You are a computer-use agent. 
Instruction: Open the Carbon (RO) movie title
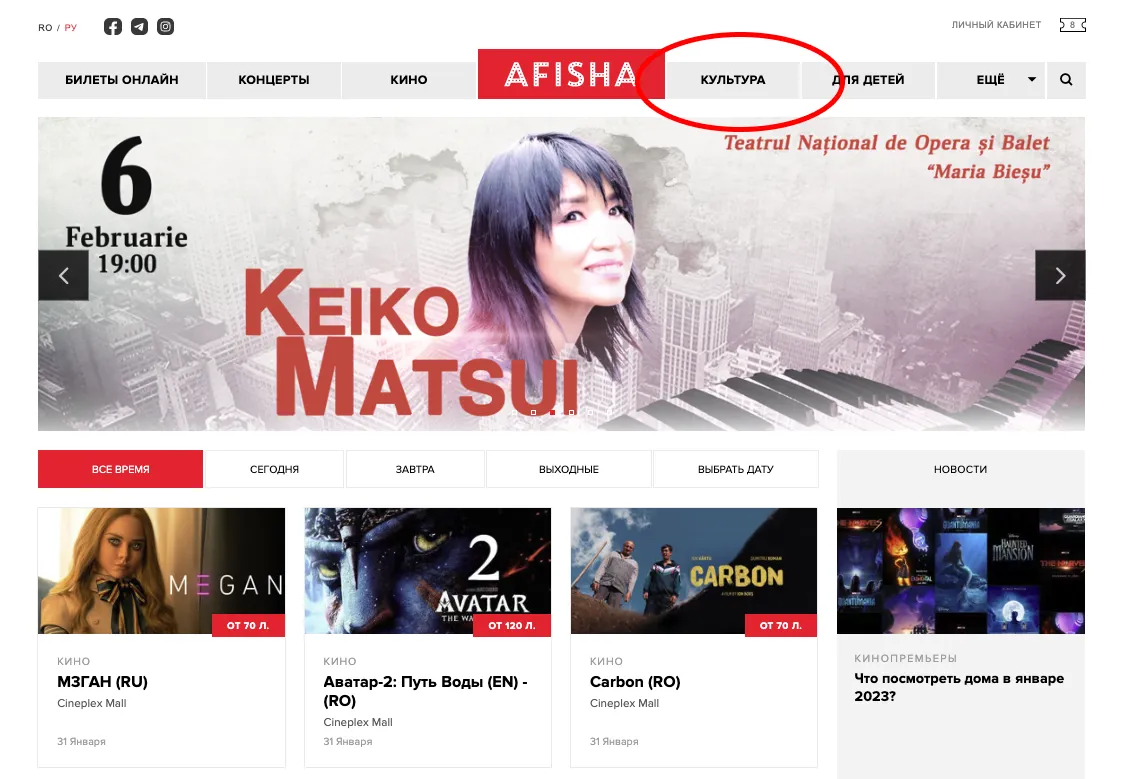[635, 682]
